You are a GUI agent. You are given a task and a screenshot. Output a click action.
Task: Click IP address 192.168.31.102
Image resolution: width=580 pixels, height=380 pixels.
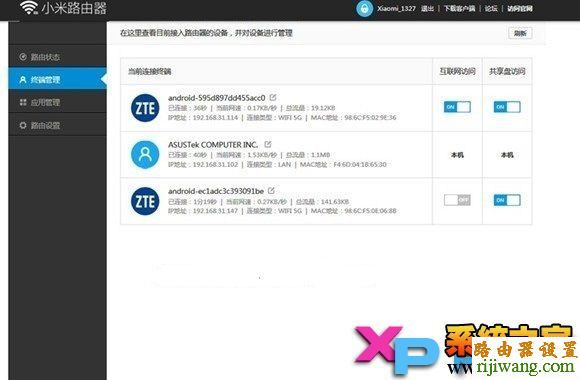coord(215,164)
